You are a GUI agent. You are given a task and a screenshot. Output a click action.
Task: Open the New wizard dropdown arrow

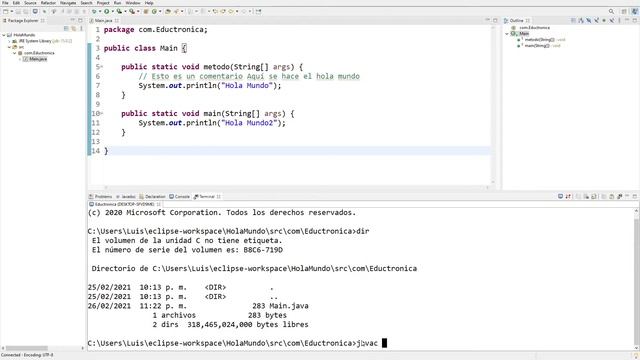click(x=11, y=11)
